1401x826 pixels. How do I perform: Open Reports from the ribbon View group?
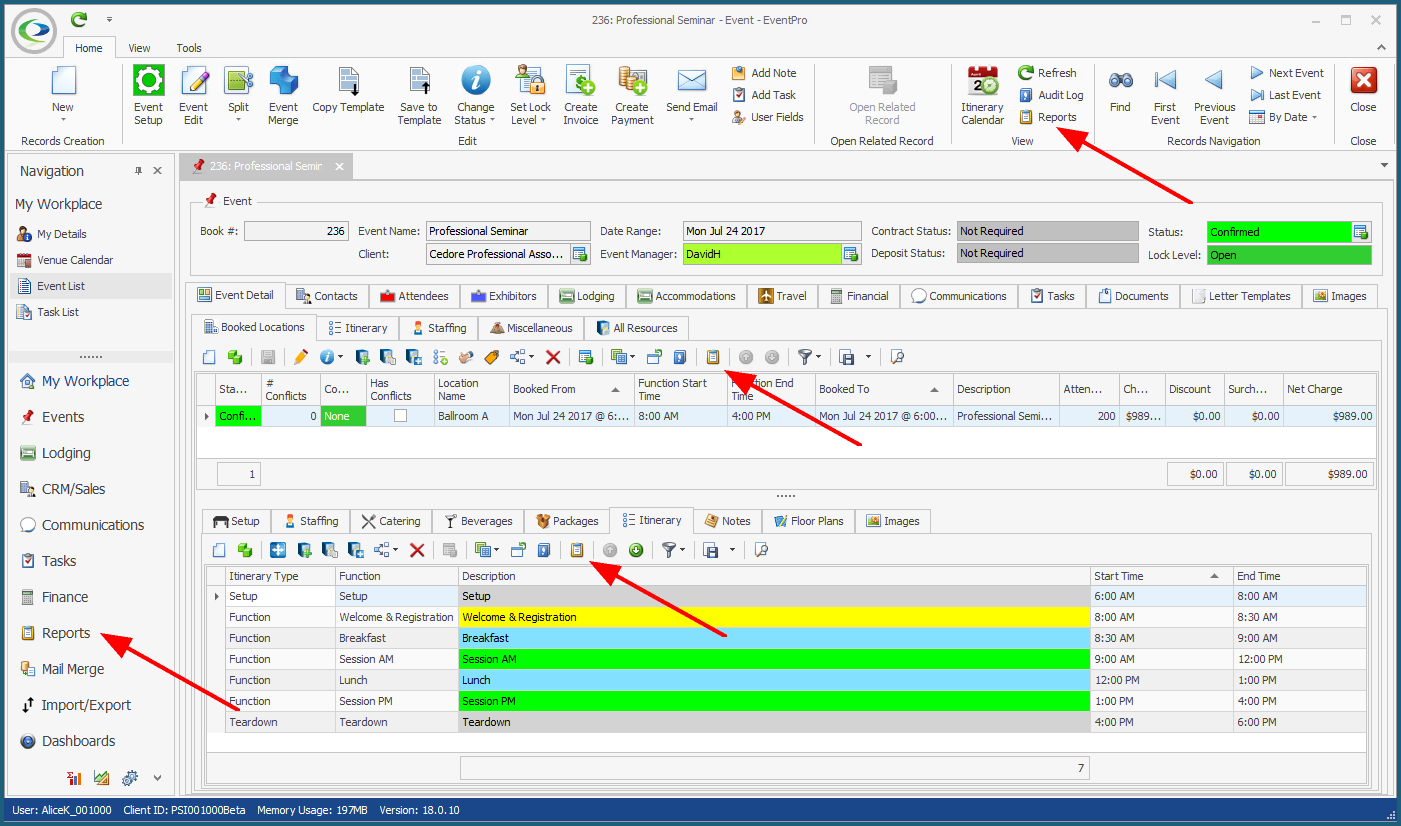(1047, 117)
